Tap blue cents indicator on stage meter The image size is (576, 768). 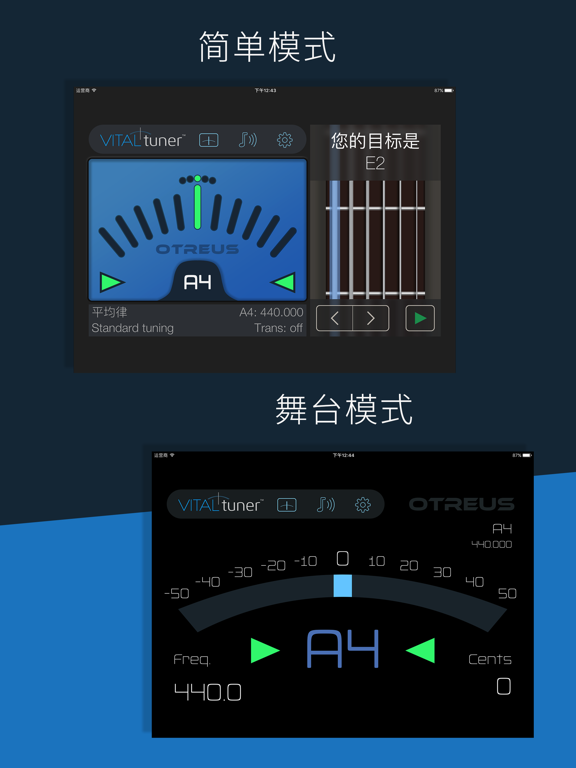pos(342,586)
